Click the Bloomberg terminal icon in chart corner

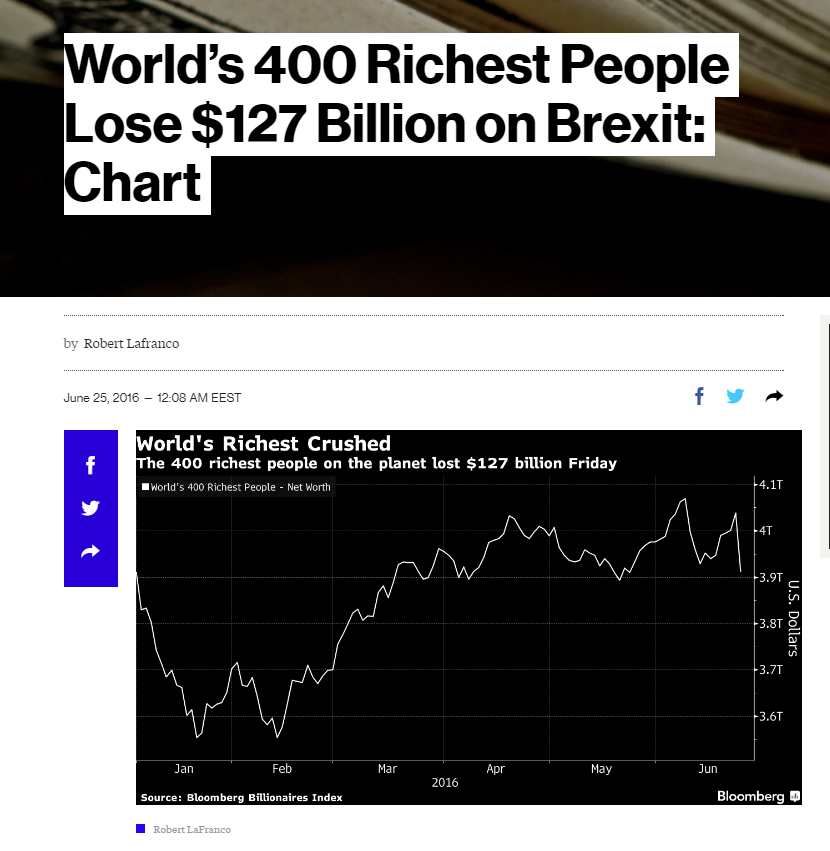click(x=795, y=797)
